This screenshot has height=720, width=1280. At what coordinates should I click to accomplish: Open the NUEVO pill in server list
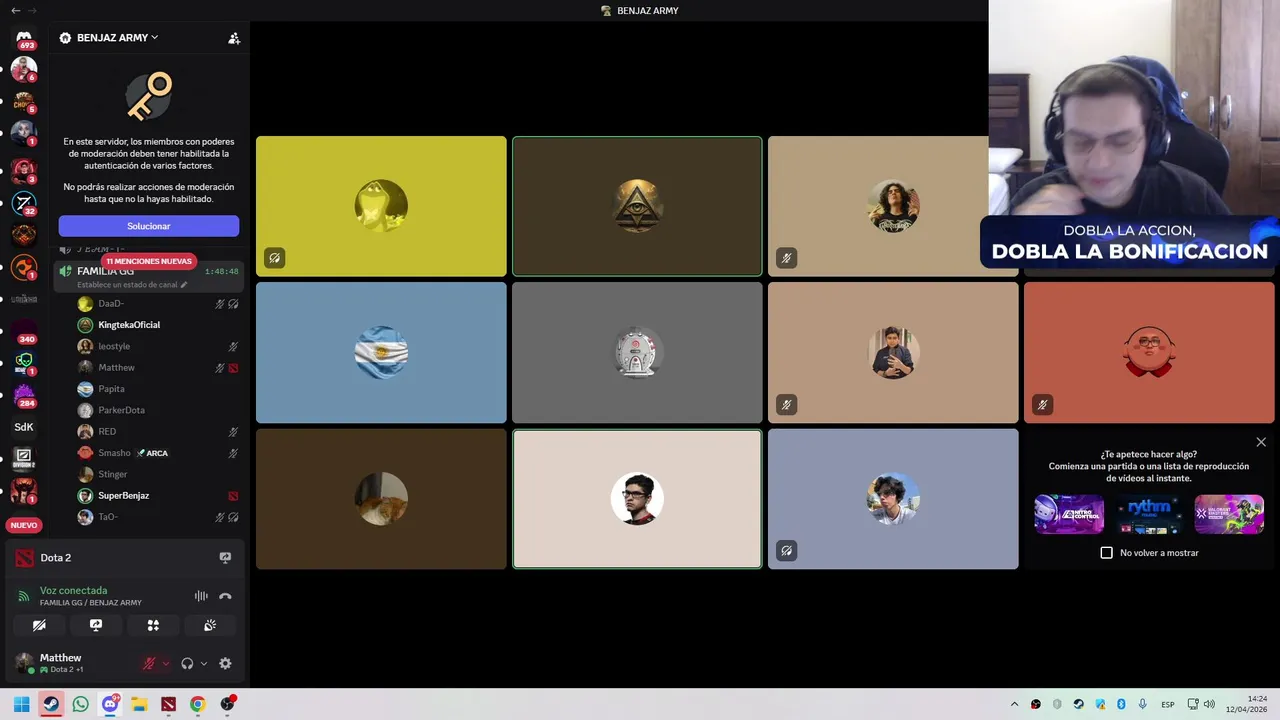point(24,525)
